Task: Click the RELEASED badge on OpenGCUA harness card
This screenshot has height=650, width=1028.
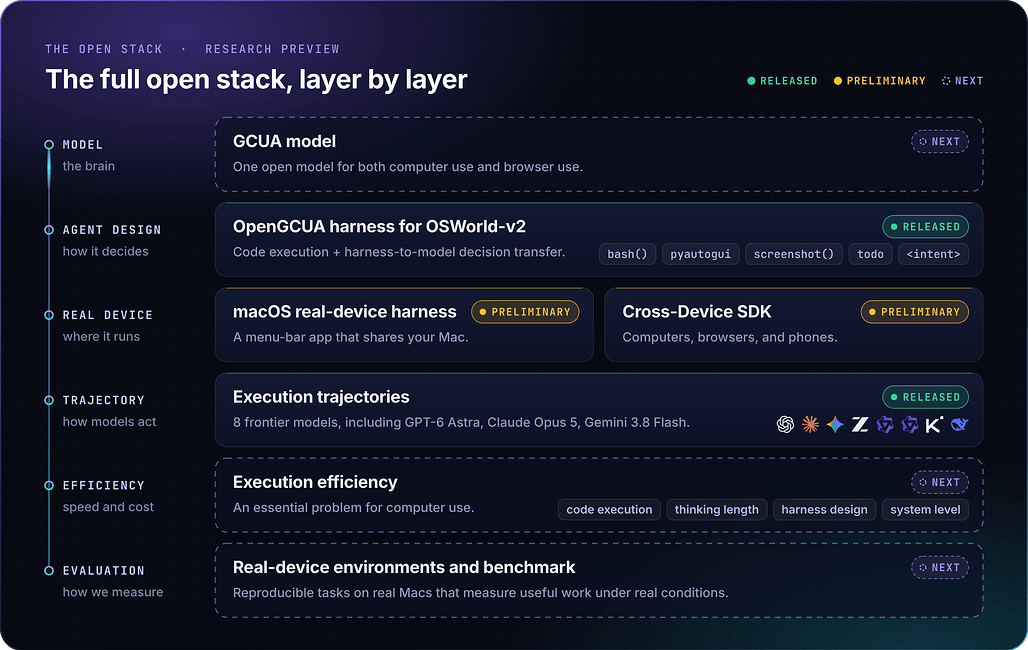Action: [x=925, y=227]
